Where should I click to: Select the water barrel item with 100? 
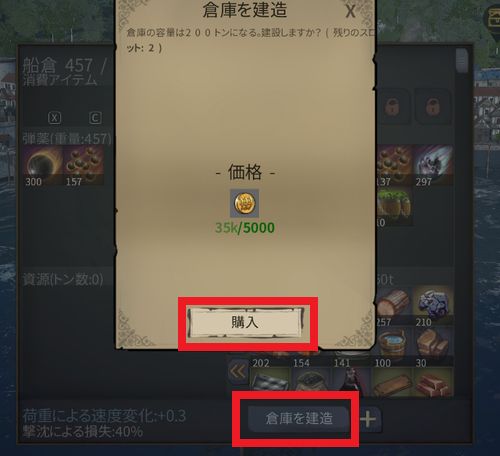pyautogui.click(x=393, y=345)
